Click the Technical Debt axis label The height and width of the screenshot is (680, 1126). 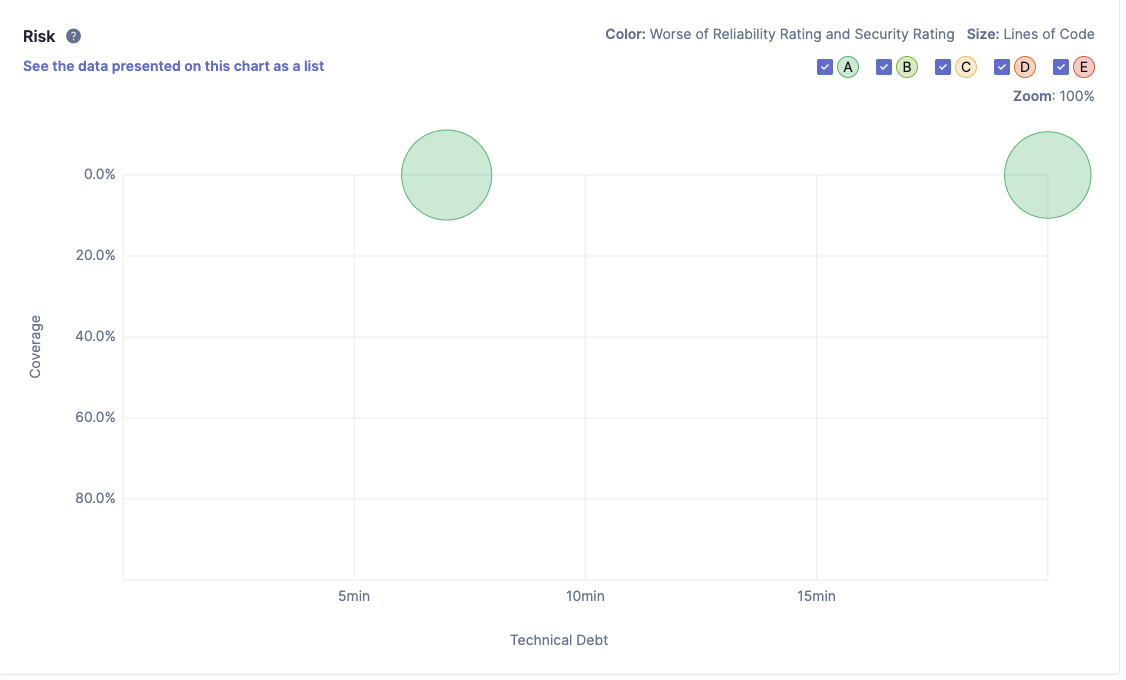[559, 640]
